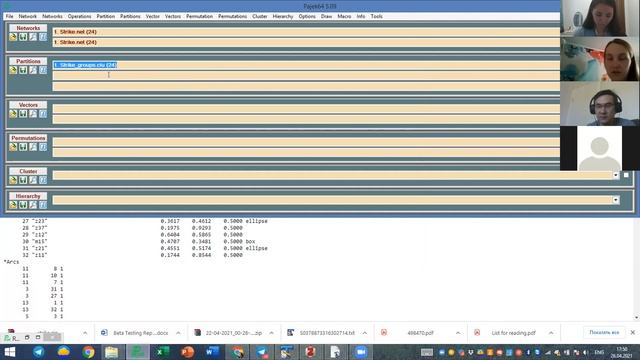
Task: Select the first Strike.net (24) network row
Action: pyautogui.click(x=306, y=32)
